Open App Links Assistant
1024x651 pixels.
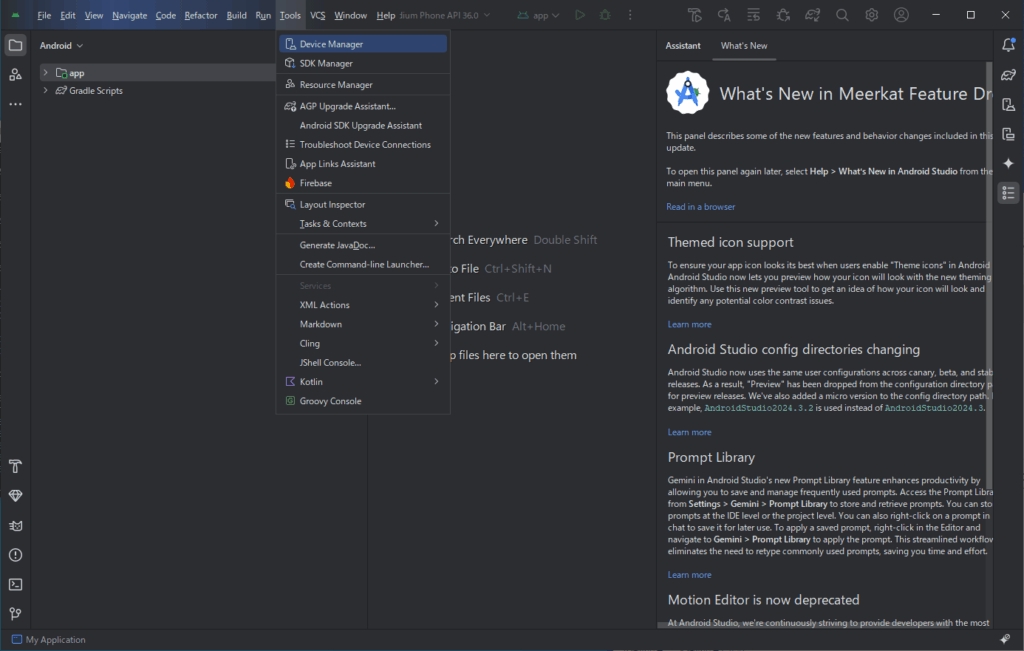pyautogui.click(x=363, y=164)
